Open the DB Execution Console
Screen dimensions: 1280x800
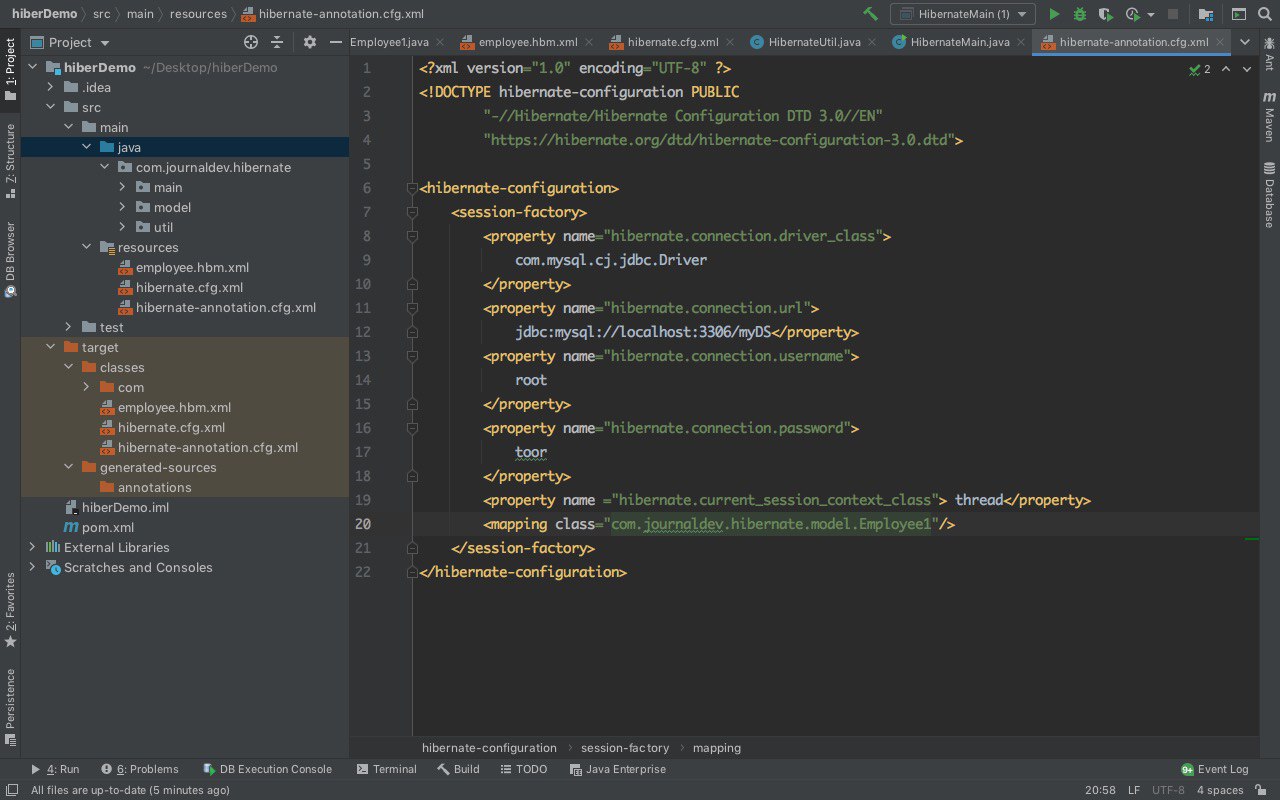coord(267,769)
